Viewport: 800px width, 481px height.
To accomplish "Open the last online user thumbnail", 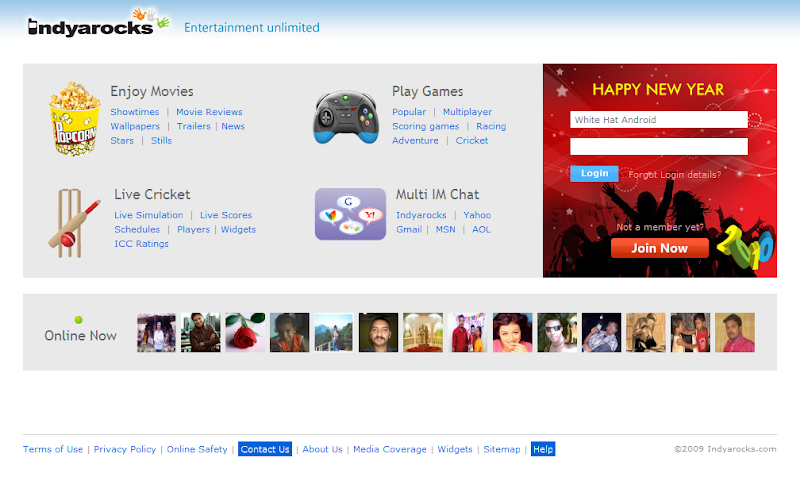I will 735,333.
